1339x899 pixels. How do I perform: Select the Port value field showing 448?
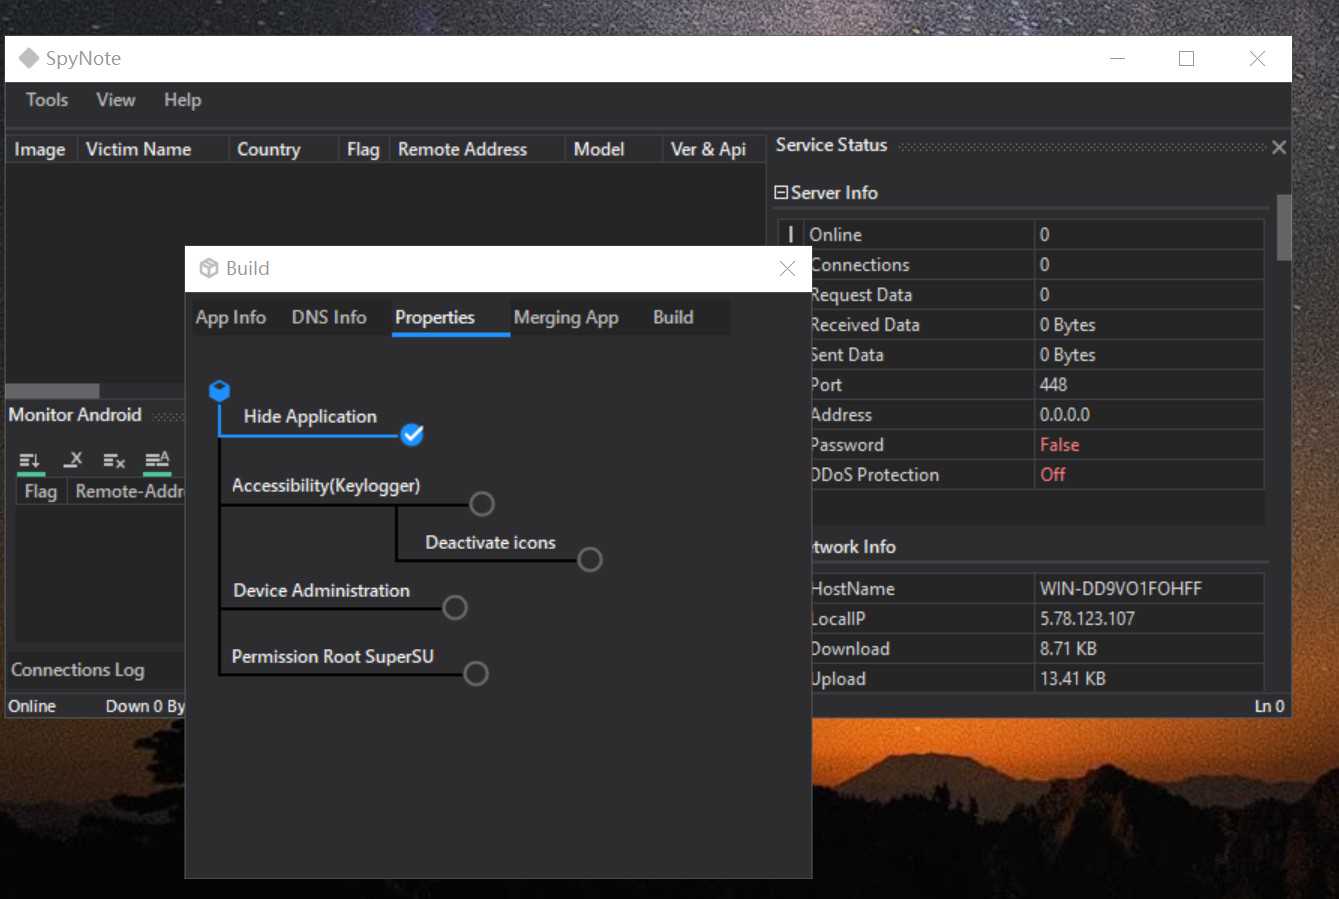[x=1148, y=385]
